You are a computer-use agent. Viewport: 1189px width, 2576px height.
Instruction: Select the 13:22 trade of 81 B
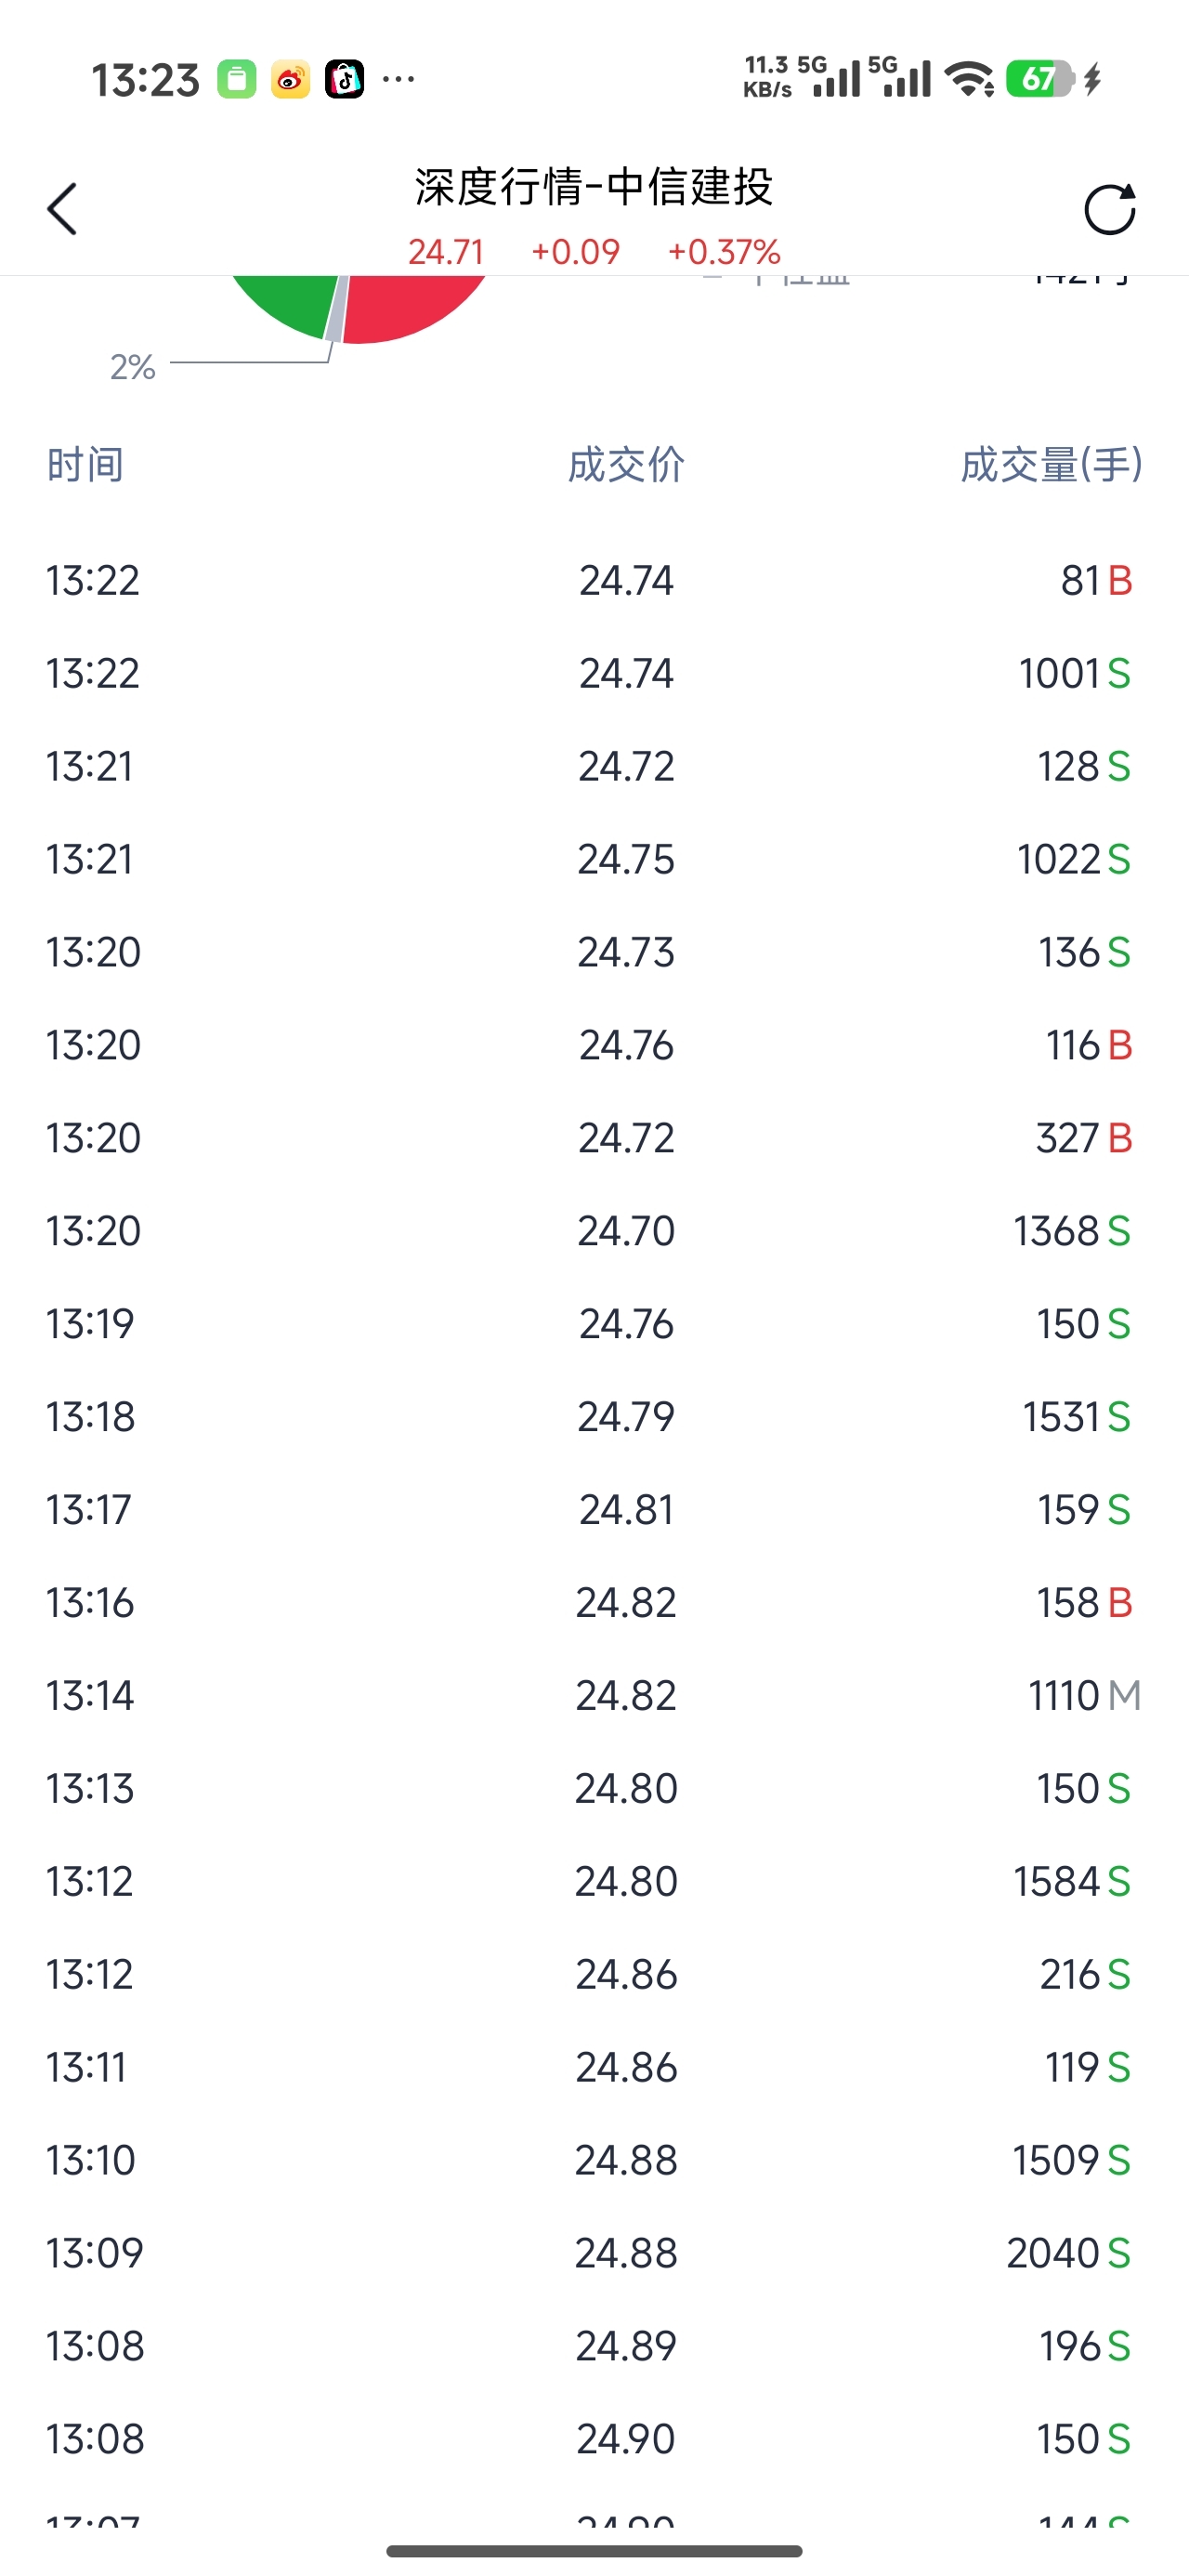pos(594,581)
